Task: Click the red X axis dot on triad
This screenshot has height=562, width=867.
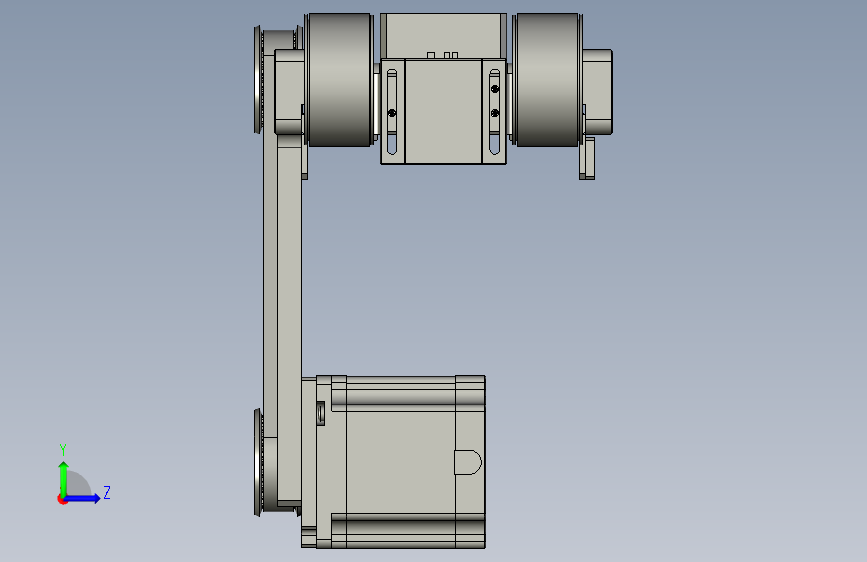Action: 61,500
